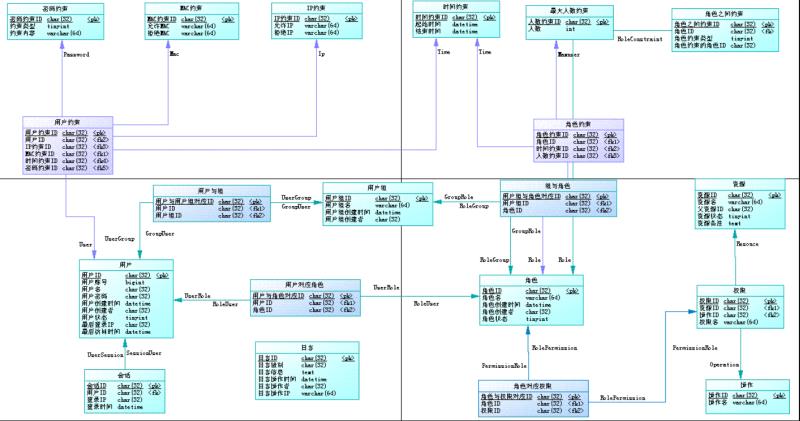Image resolution: width=800 pixels, height=421 pixels.
Task: Click the Operation relationship label
Action: point(724,365)
